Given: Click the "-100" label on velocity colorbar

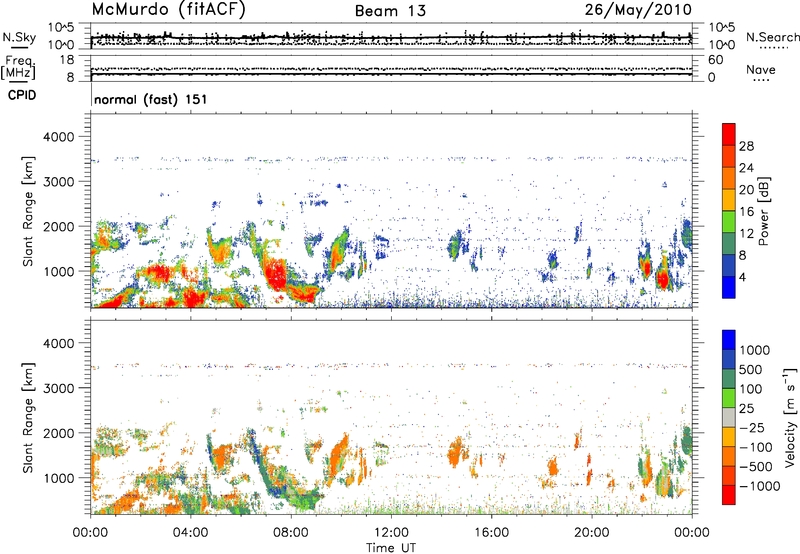Looking at the screenshot, I should [x=754, y=447].
